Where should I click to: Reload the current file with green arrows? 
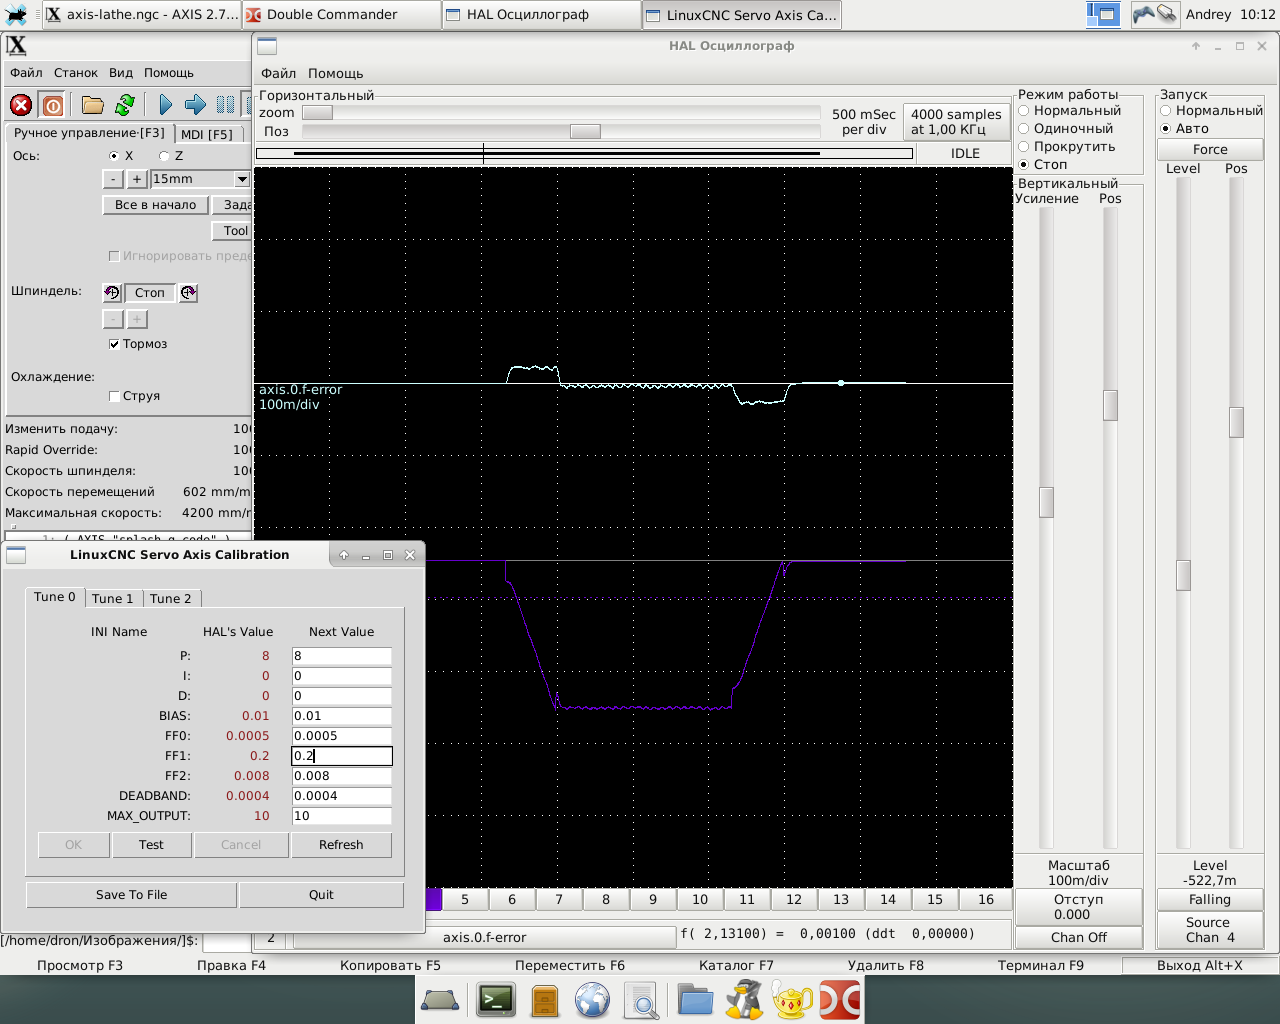point(125,105)
